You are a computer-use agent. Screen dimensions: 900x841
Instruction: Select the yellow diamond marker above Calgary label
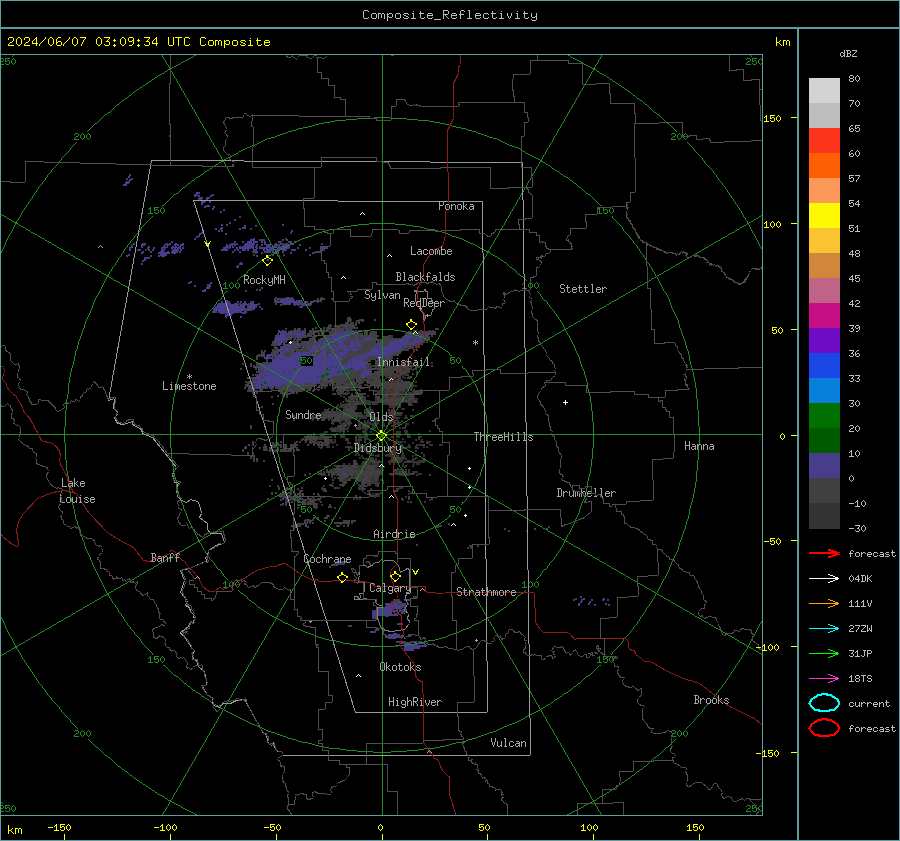[x=395, y=576]
